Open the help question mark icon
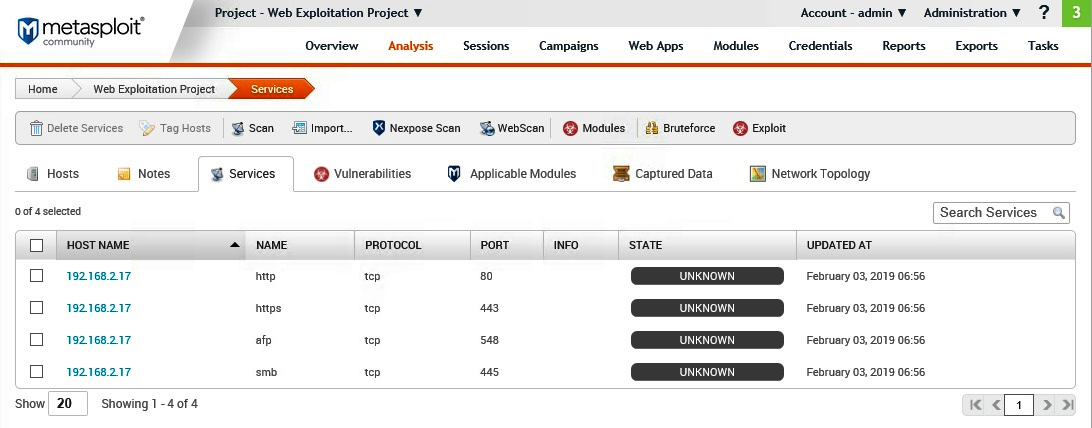This screenshot has height=428, width=1092. click(x=1044, y=13)
